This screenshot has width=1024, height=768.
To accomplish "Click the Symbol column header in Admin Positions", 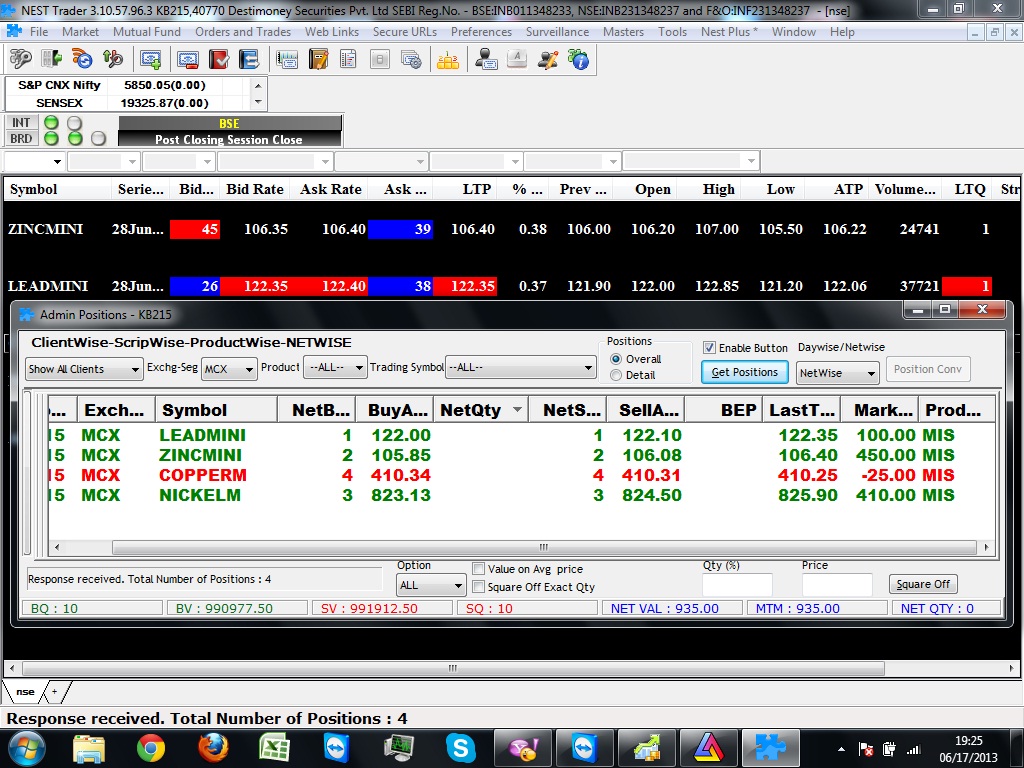I will point(216,410).
